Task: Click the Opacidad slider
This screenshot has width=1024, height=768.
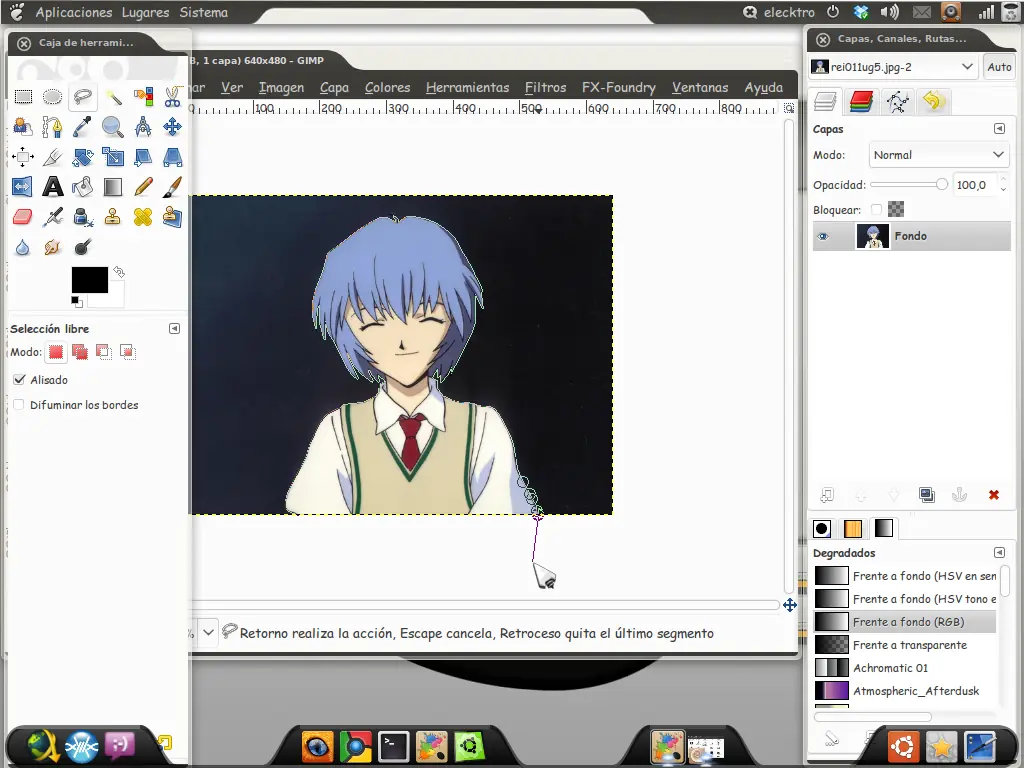Action: tap(908, 185)
